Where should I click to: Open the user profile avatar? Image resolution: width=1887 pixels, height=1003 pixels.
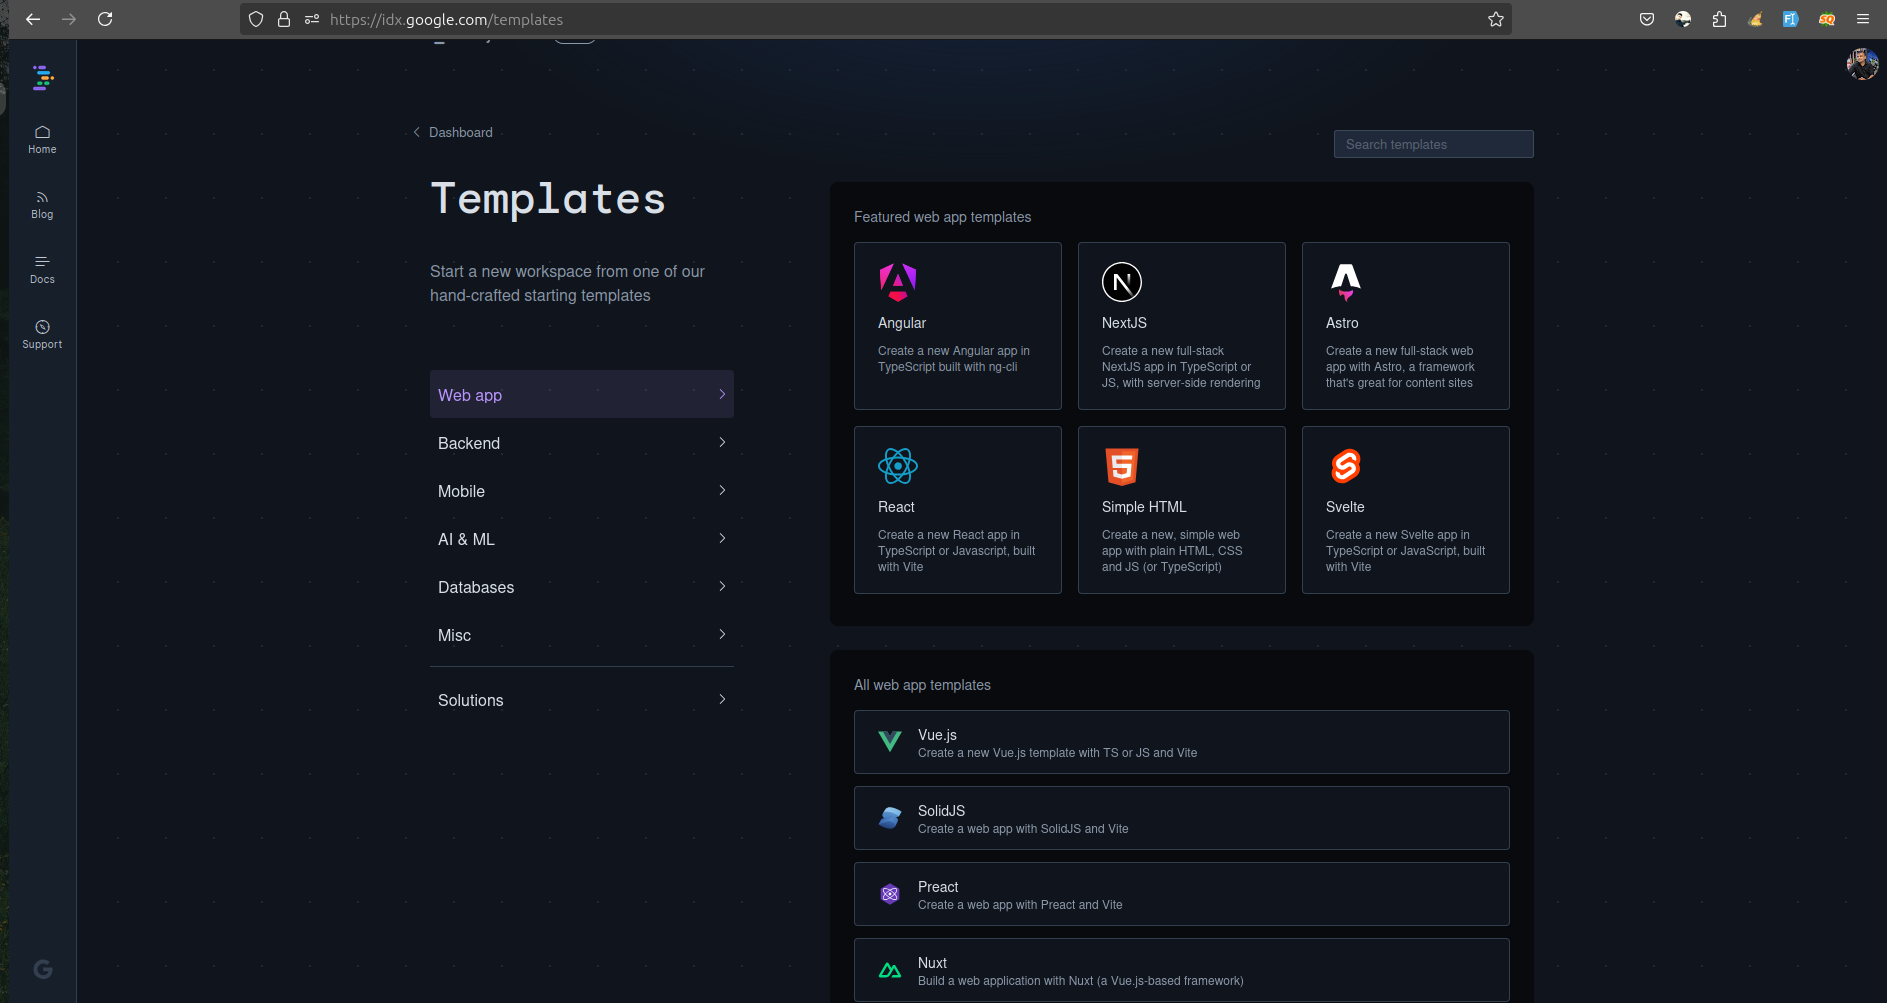(1862, 64)
